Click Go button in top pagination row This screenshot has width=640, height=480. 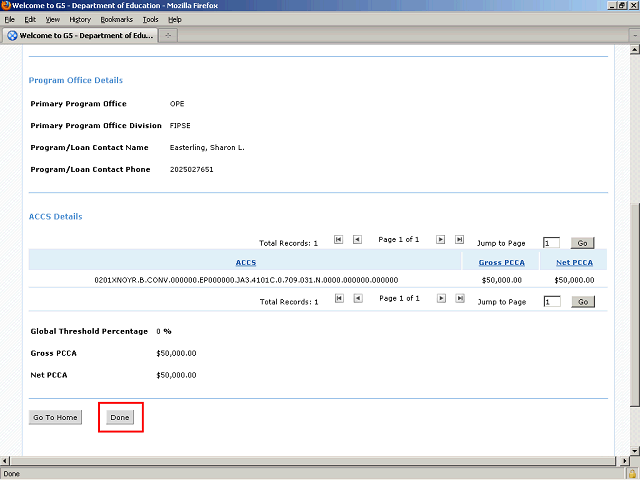(x=582, y=243)
